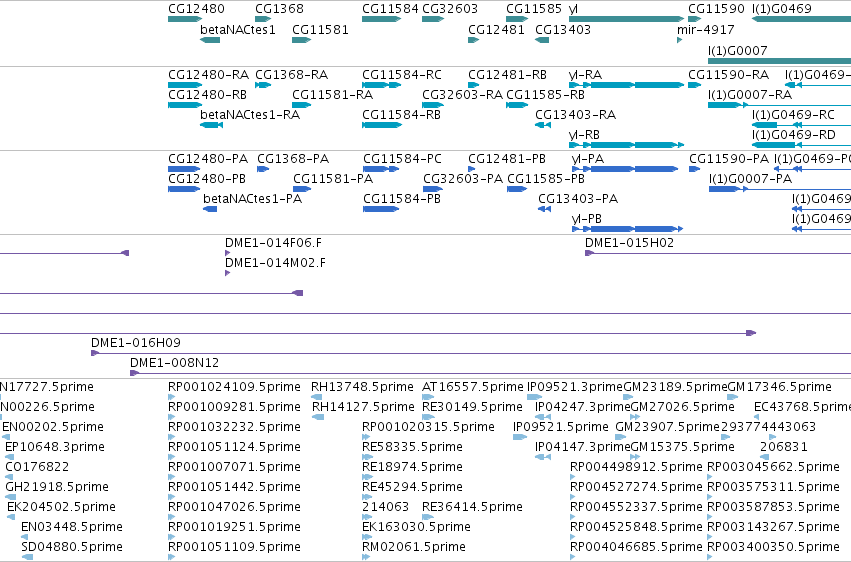851x562 pixels.
Task: Select the DME1-016H09 BAC label
Action: (x=136, y=342)
